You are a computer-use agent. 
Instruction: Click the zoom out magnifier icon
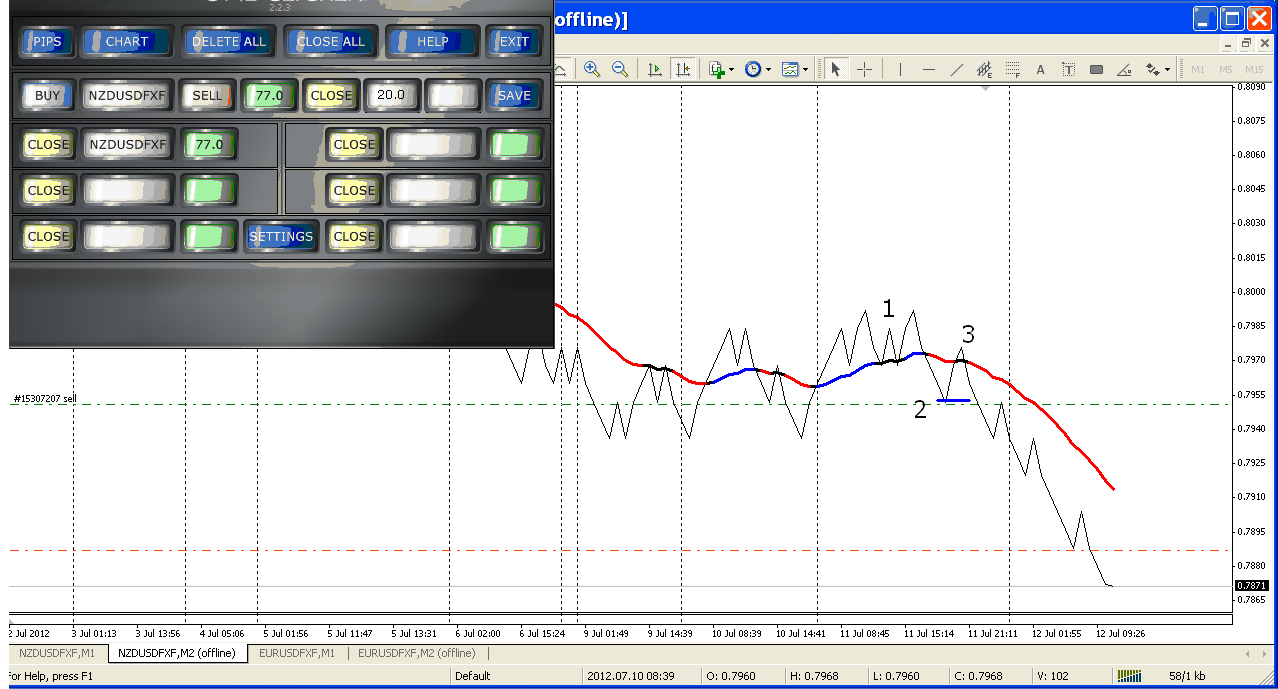coord(620,69)
